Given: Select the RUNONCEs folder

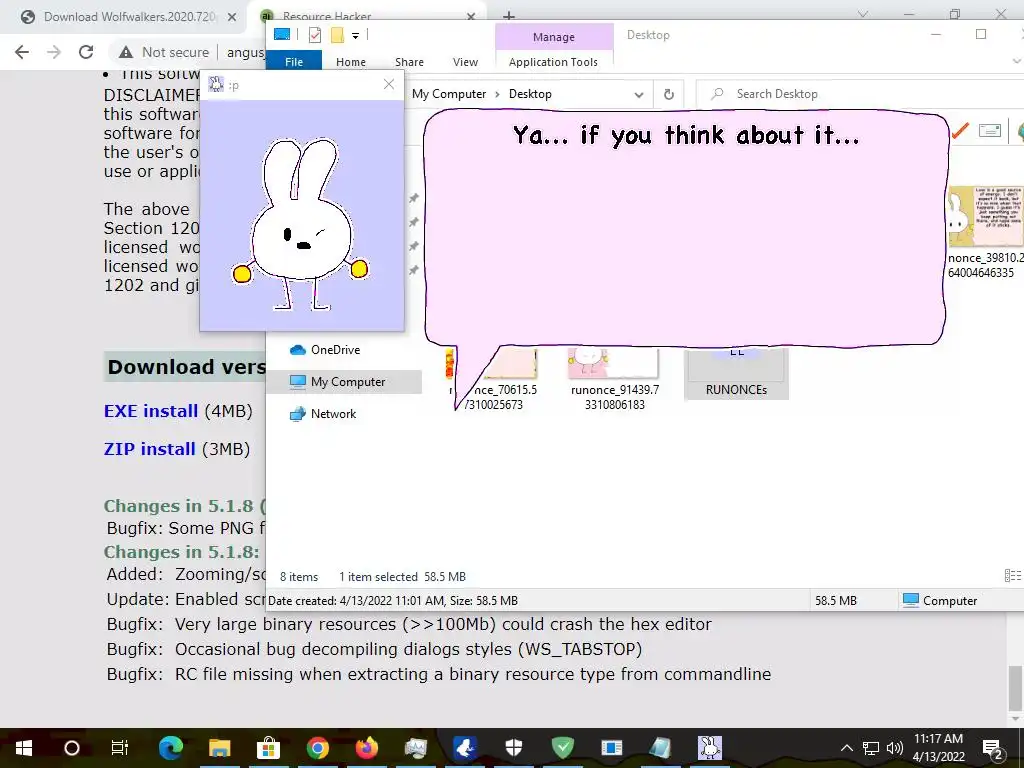Looking at the screenshot, I should coord(736,374).
